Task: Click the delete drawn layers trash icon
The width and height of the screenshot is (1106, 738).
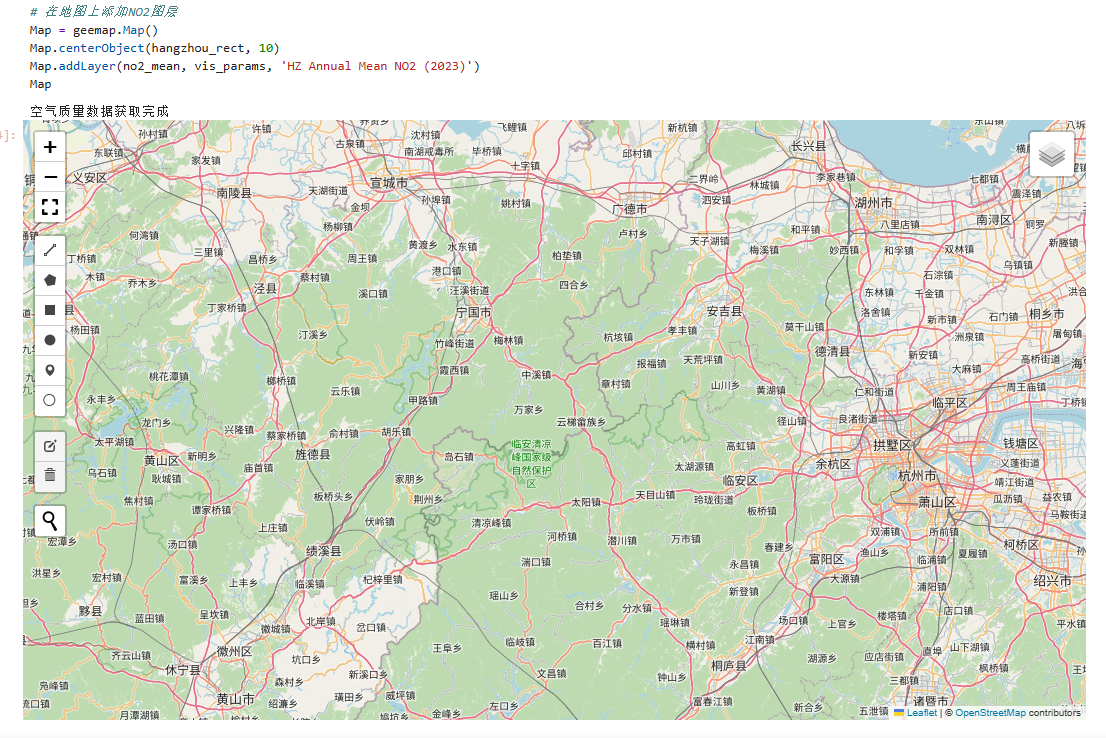Action: 49,476
